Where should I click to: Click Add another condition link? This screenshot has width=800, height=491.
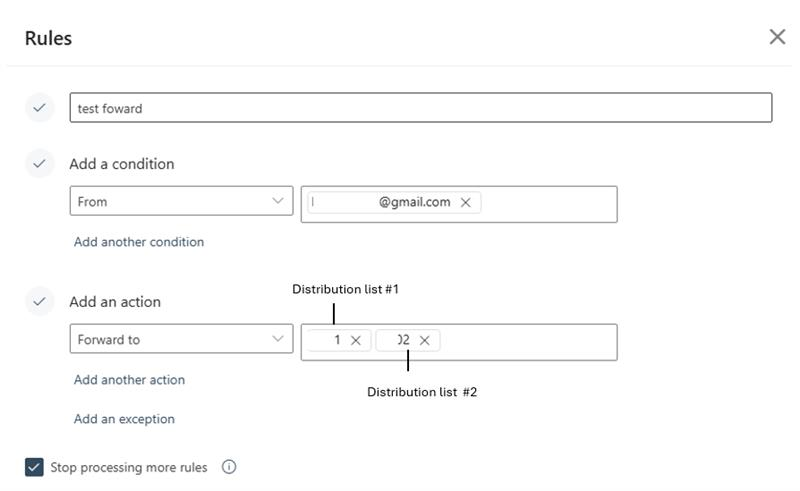139,242
